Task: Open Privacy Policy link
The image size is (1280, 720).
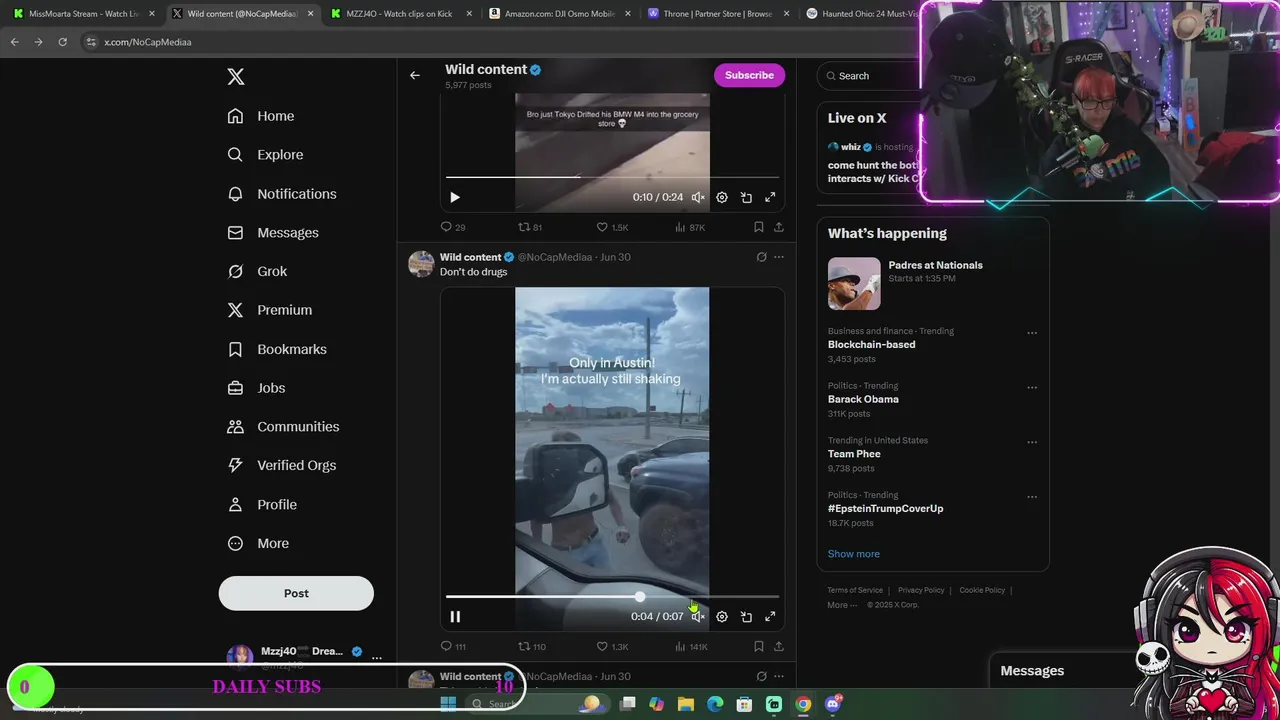Action: [x=921, y=590]
